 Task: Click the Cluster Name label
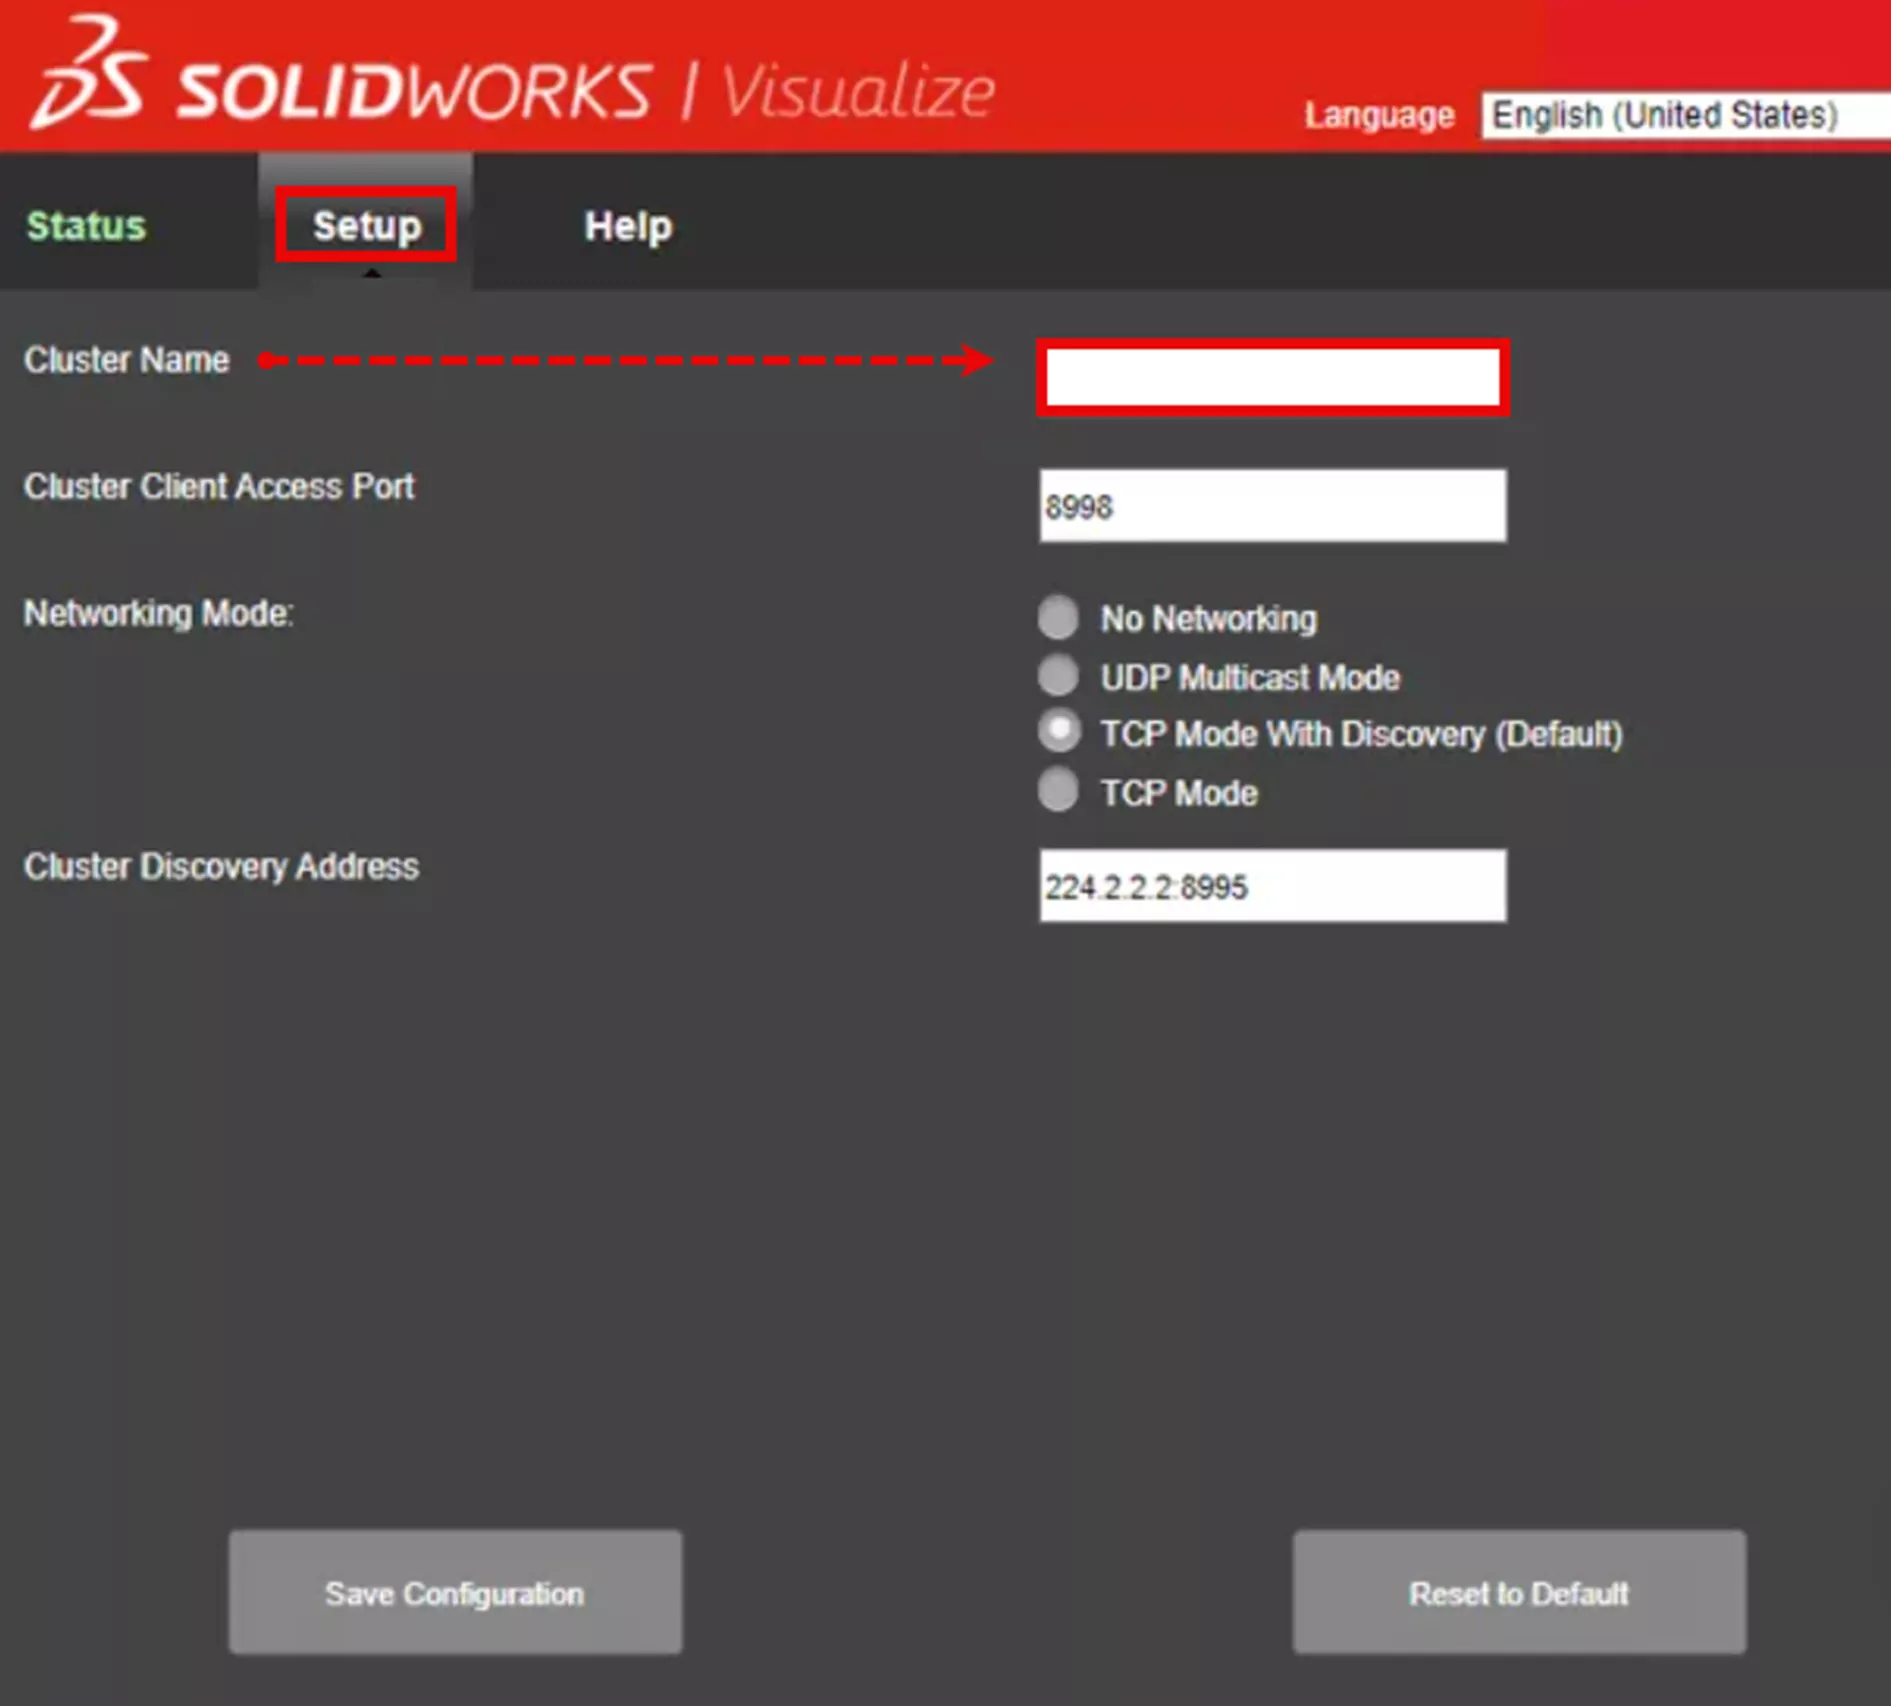click(x=127, y=360)
